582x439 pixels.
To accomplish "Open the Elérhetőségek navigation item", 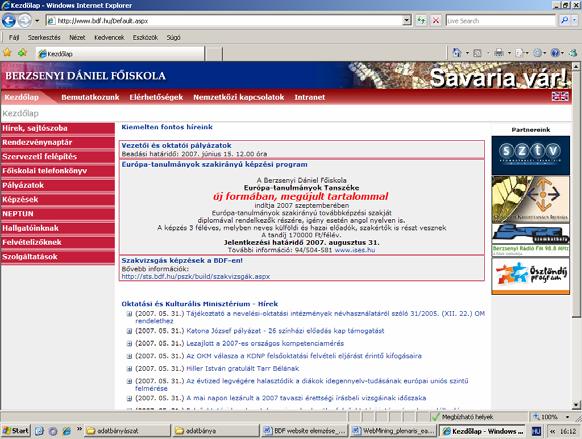I will click(156, 97).
